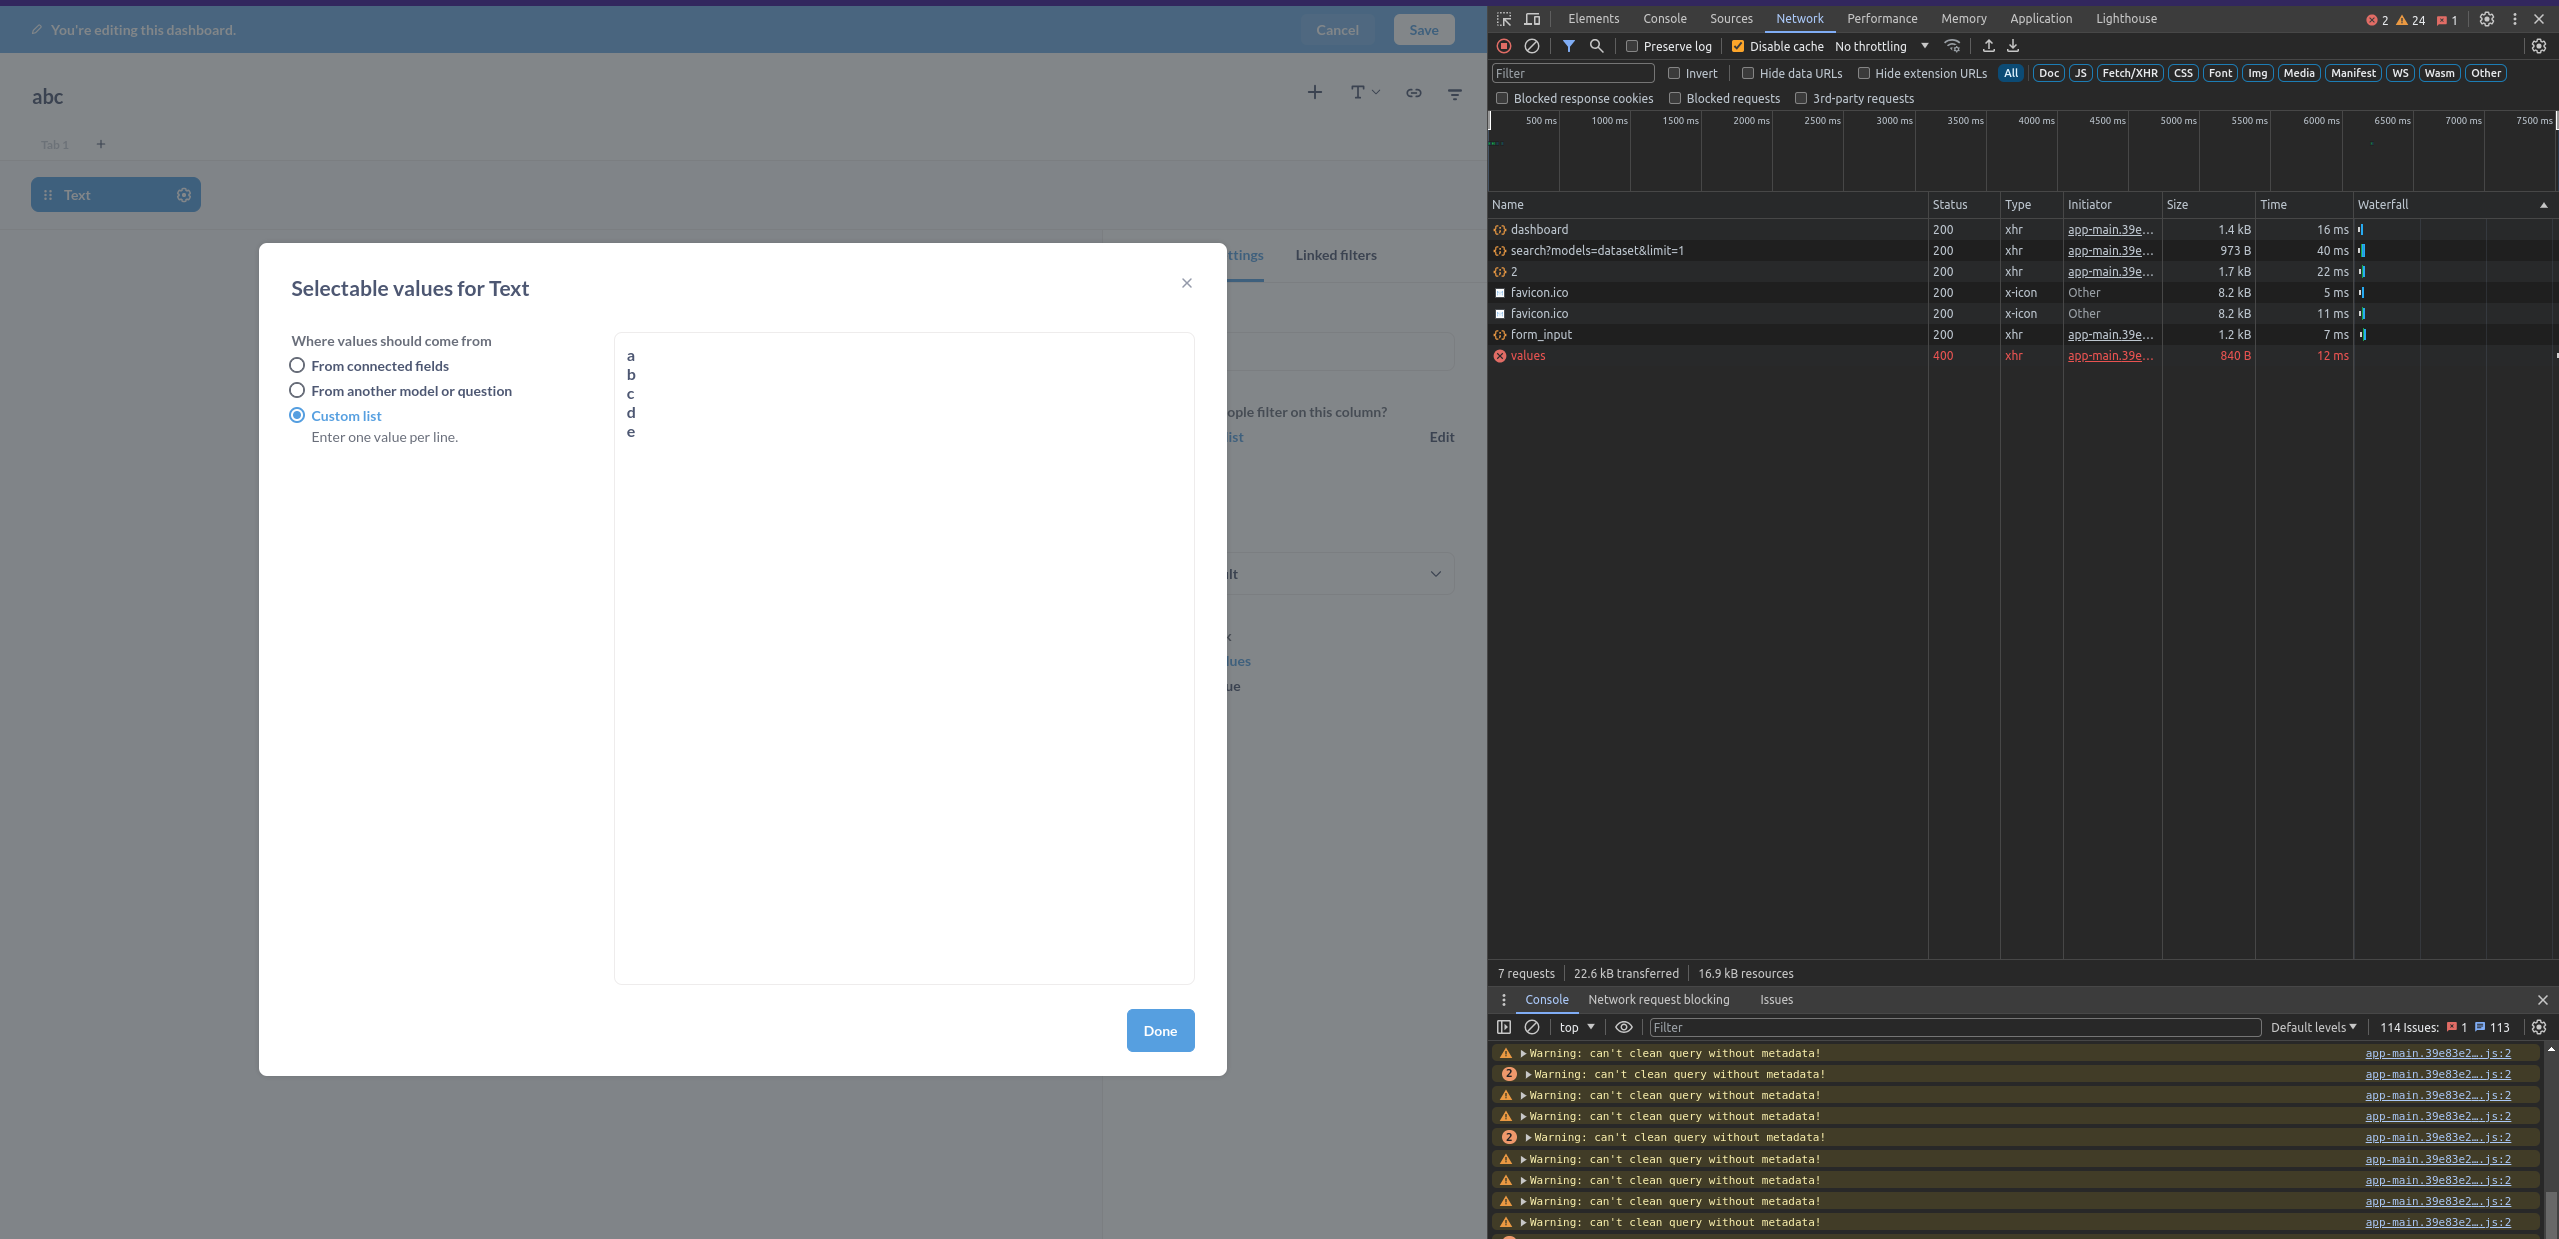Open network settings gear on the right
2559x1239 pixels.
point(2538,46)
